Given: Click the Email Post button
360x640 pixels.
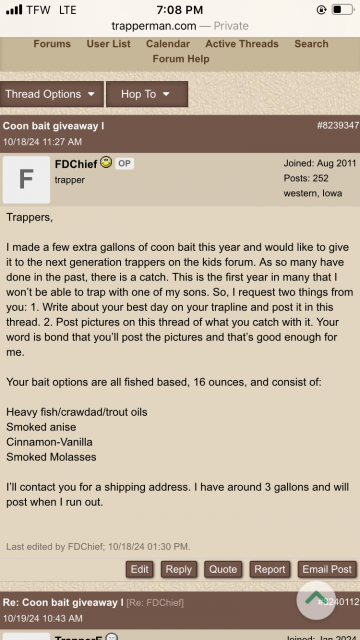Looking at the screenshot, I should click(x=327, y=569).
